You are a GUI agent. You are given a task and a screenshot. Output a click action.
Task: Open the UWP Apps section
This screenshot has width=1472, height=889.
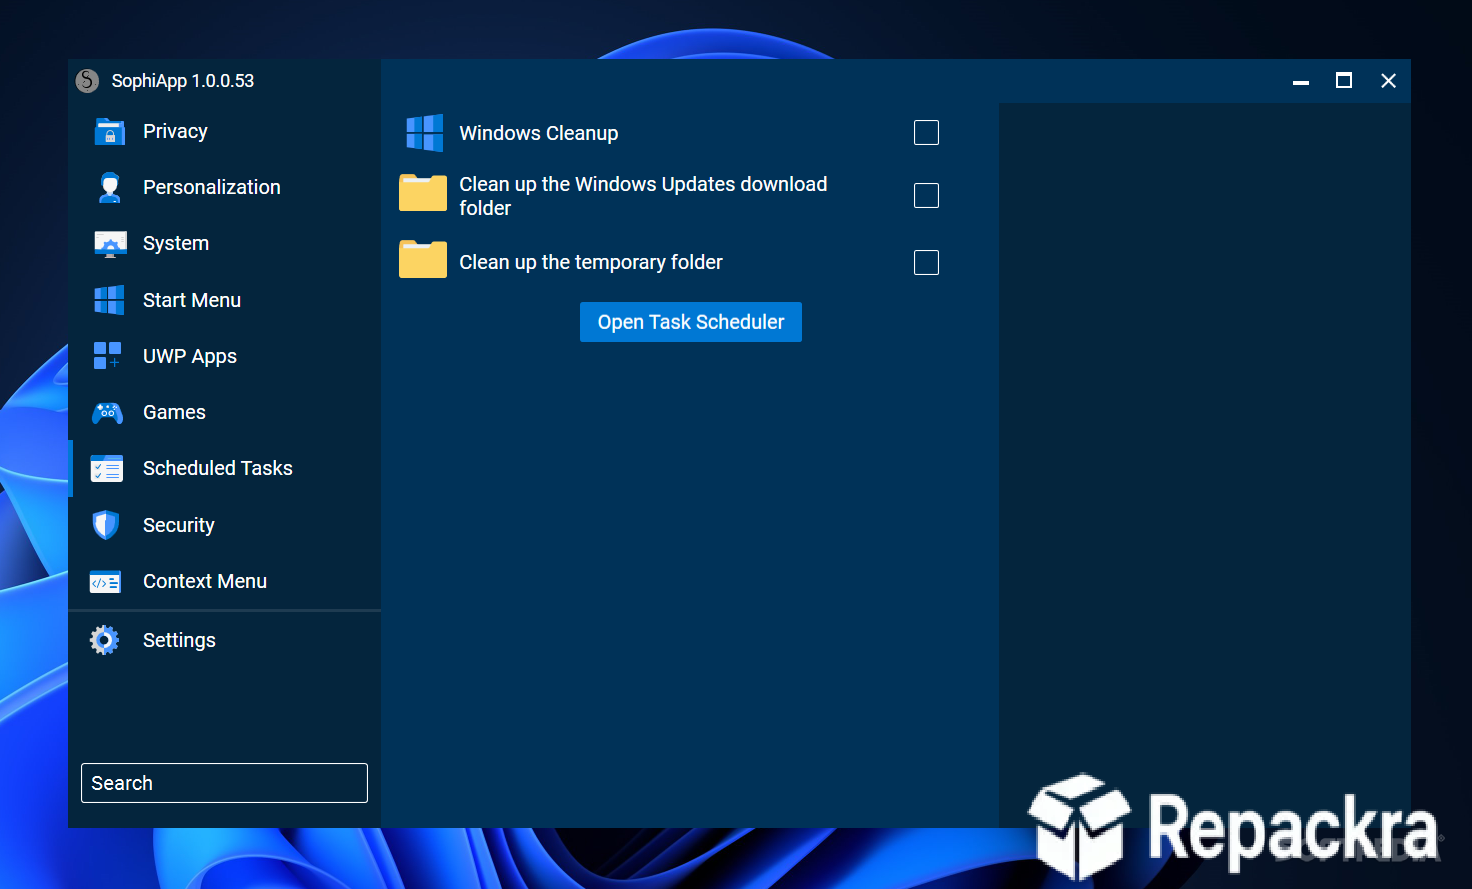pyautogui.click(x=225, y=356)
